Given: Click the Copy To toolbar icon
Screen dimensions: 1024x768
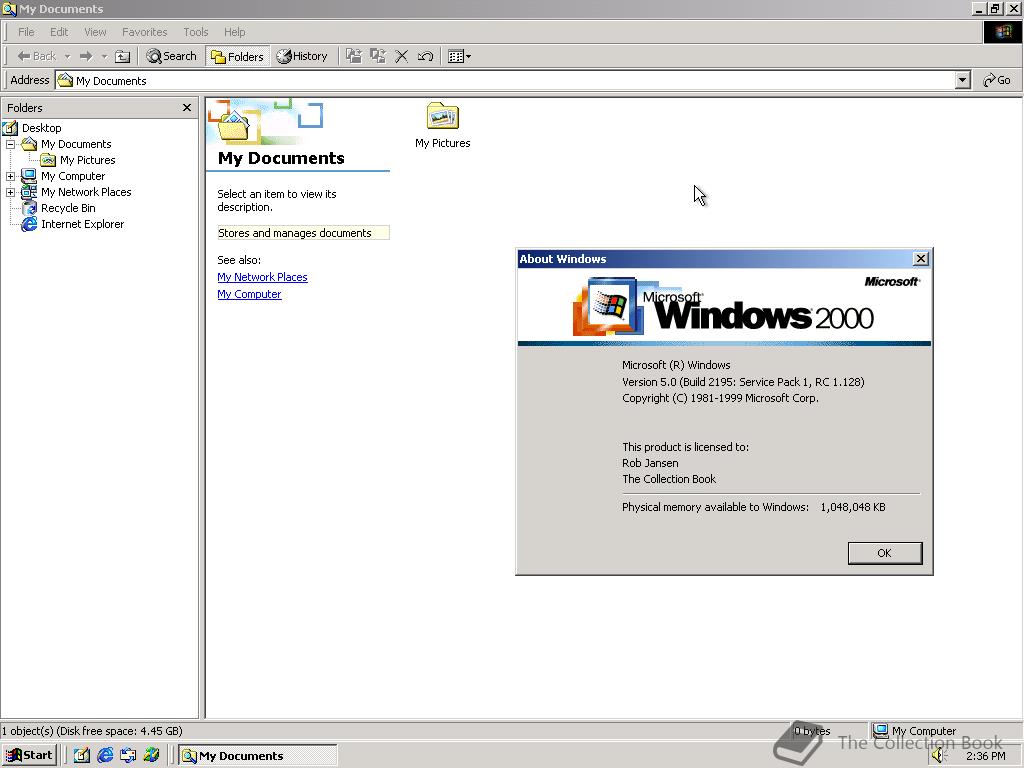Looking at the screenshot, I should point(378,56).
